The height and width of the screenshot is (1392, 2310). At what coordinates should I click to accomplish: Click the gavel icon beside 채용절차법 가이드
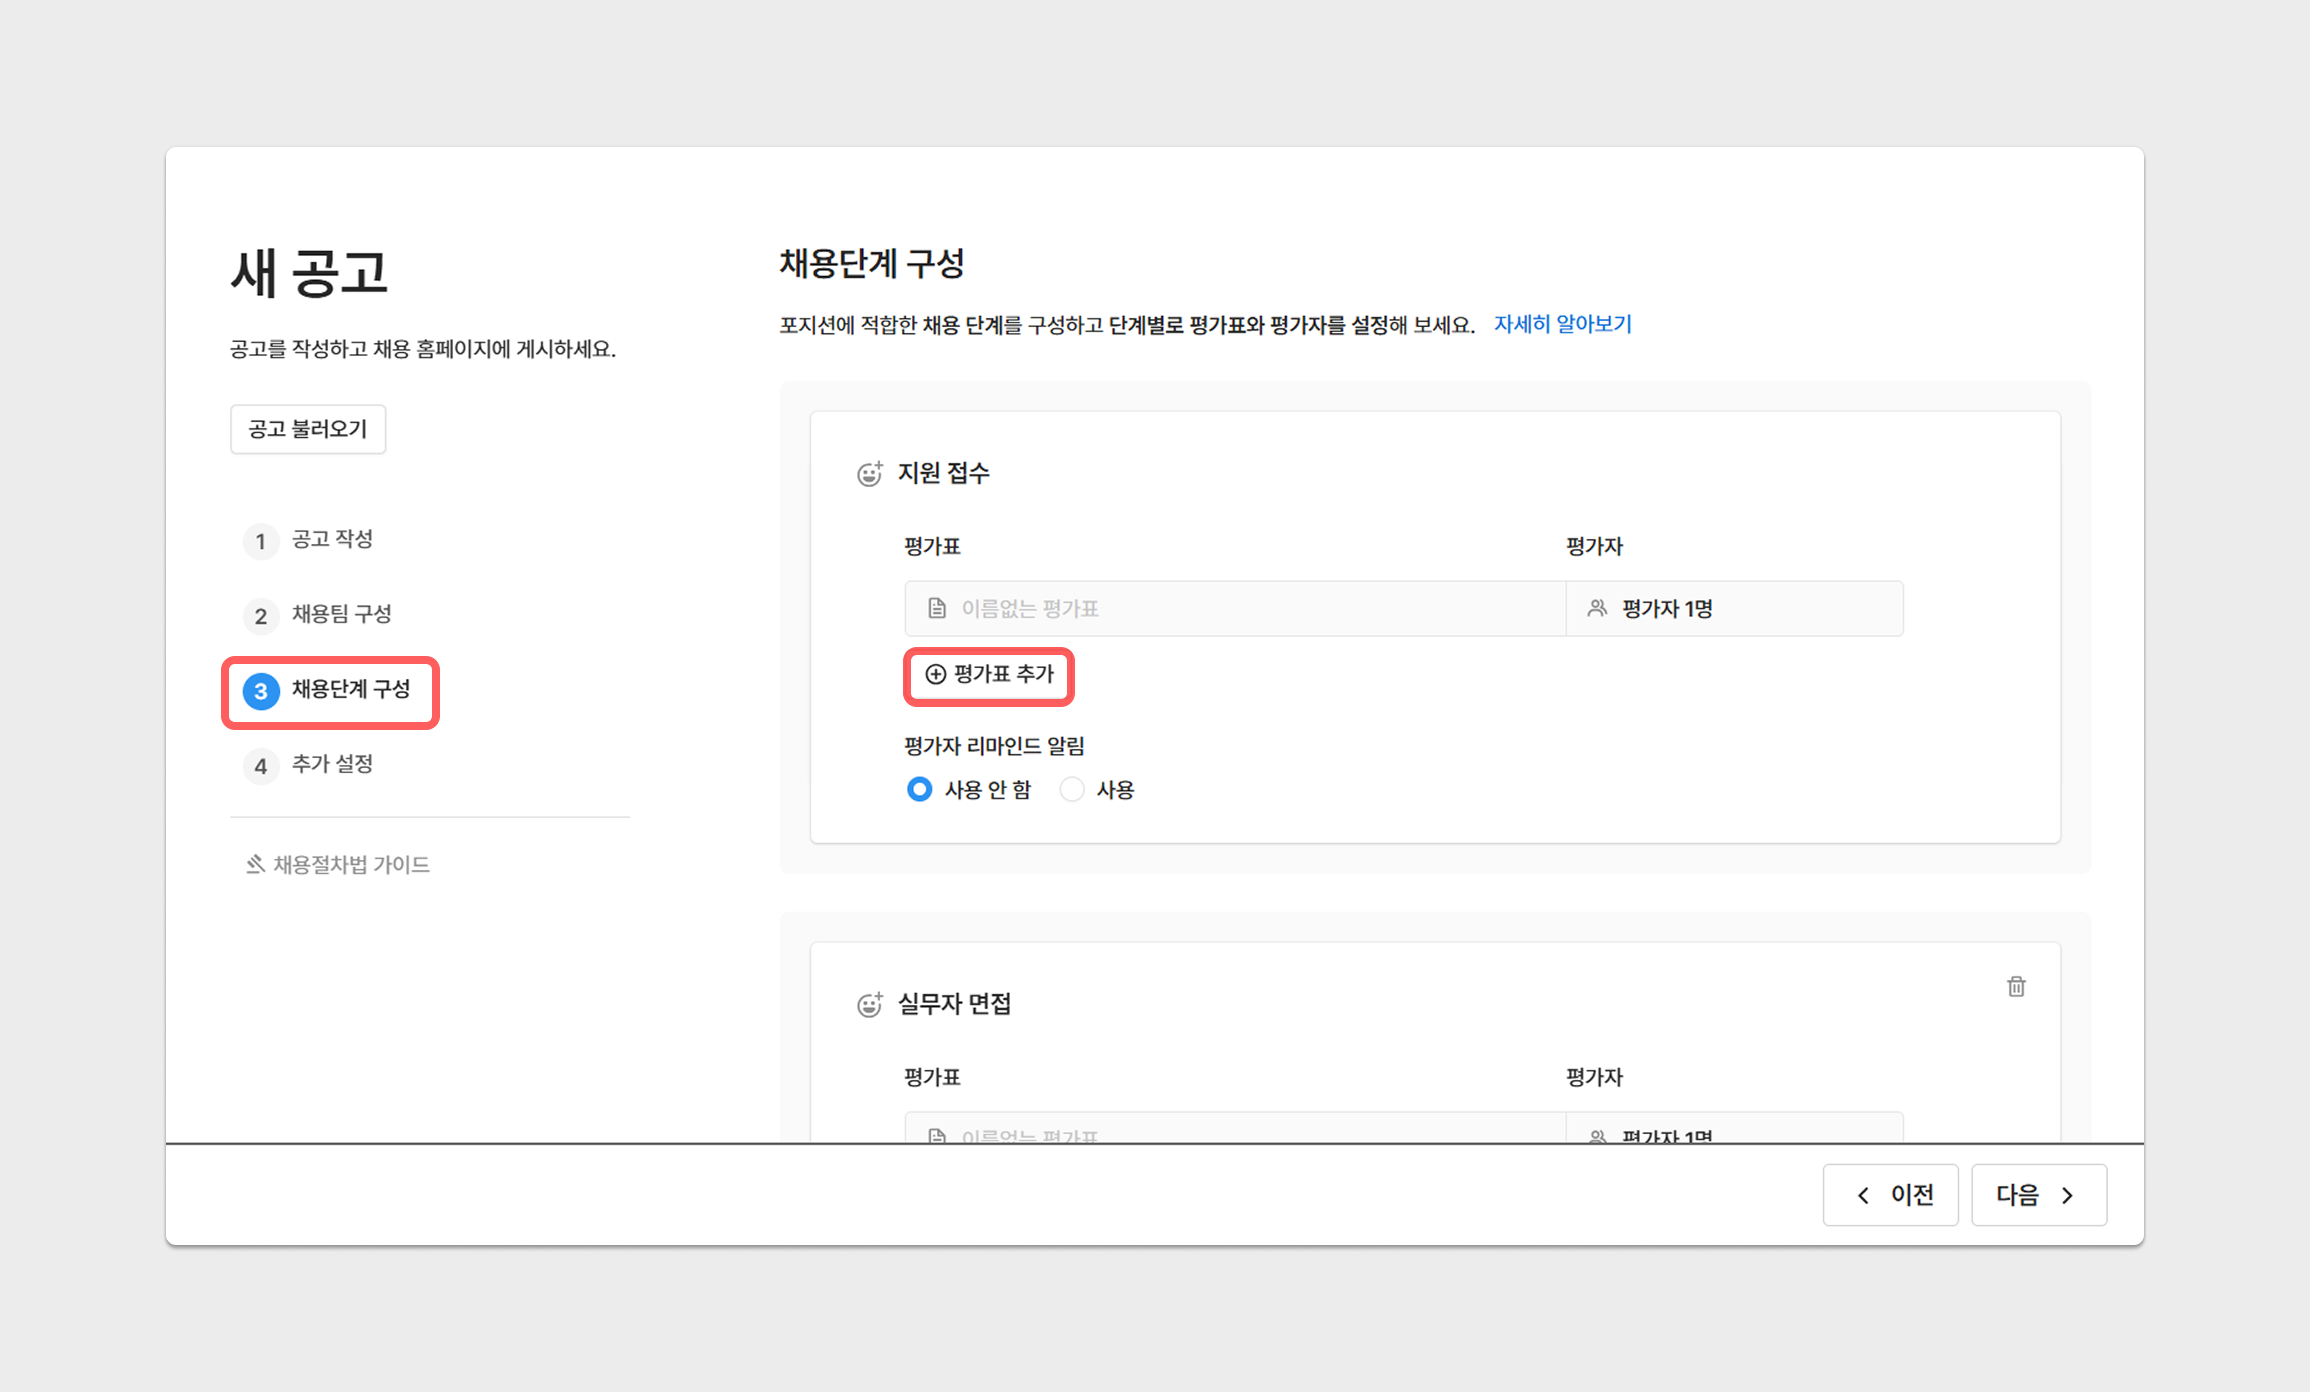click(255, 864)
